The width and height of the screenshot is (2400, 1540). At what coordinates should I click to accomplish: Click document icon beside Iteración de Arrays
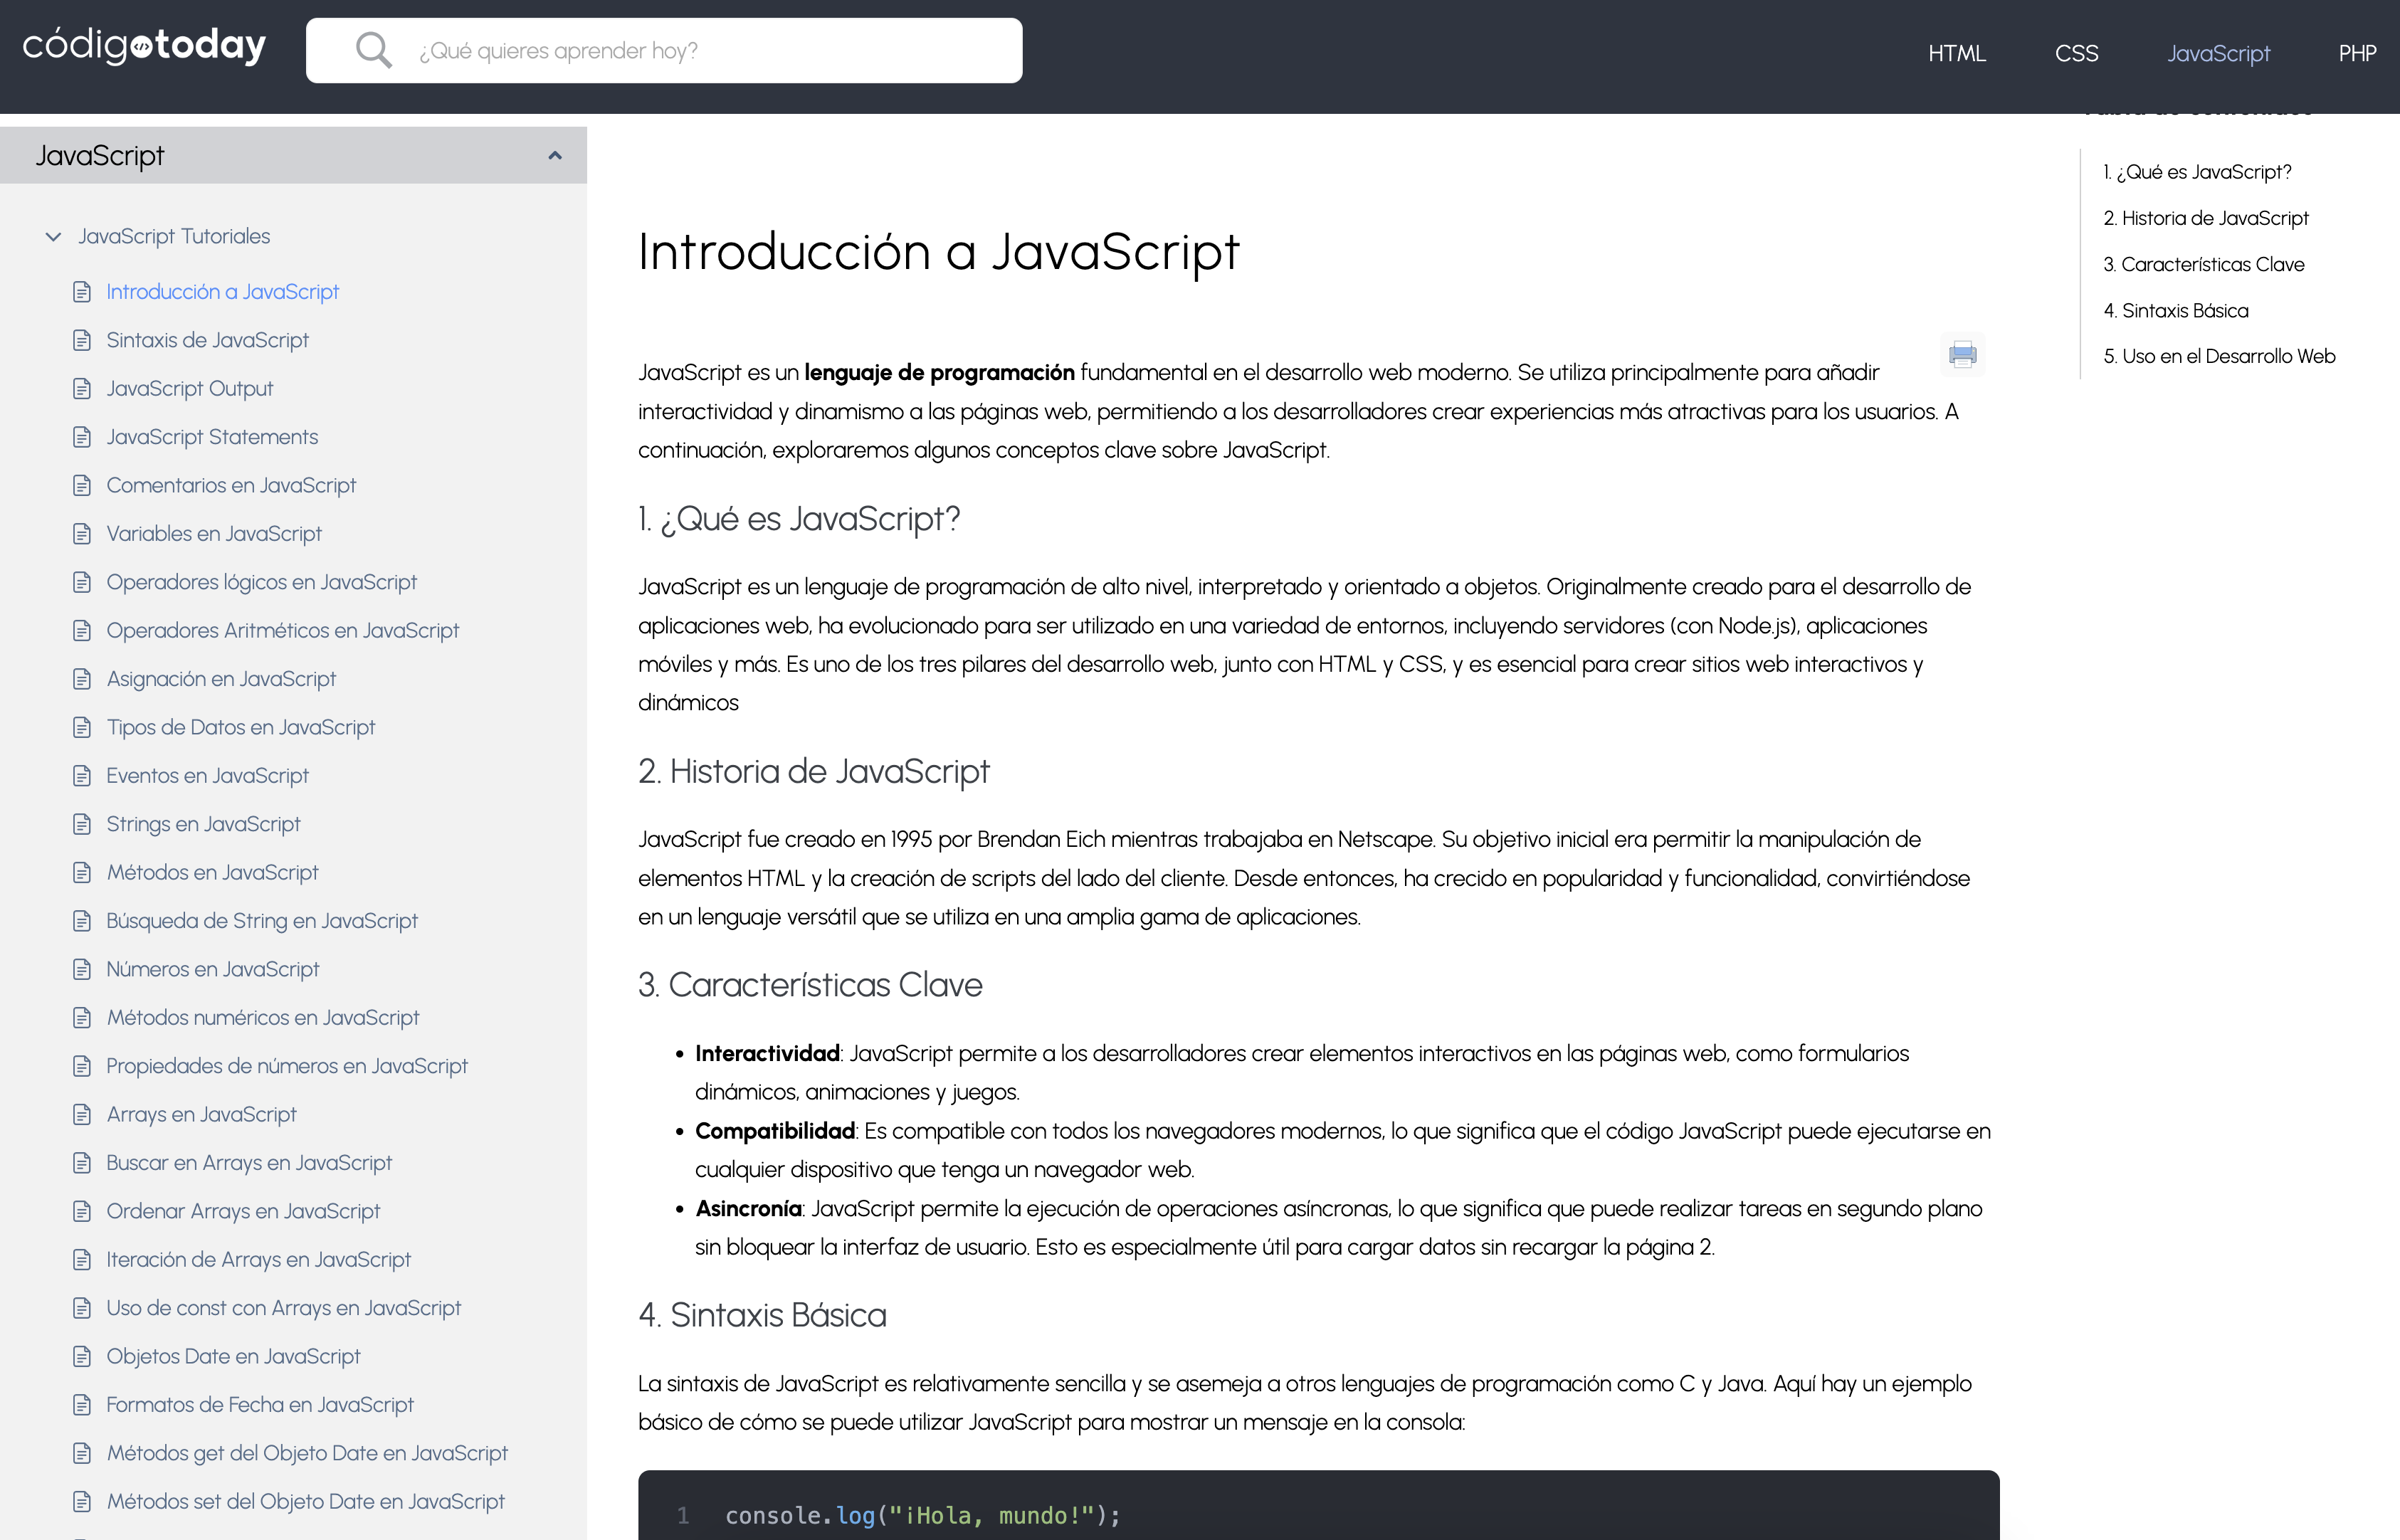(x=82, y=1260)
